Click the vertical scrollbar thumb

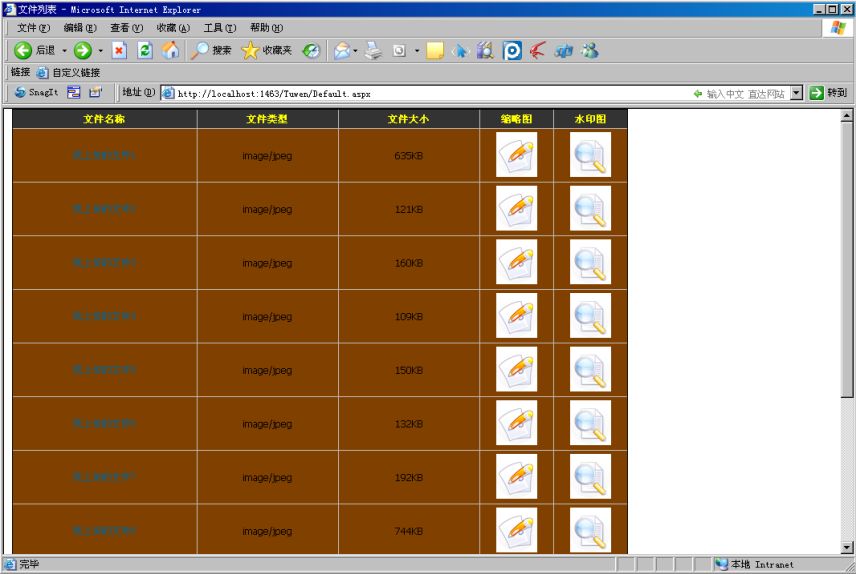pyautogui.click(x=847, y=259)
